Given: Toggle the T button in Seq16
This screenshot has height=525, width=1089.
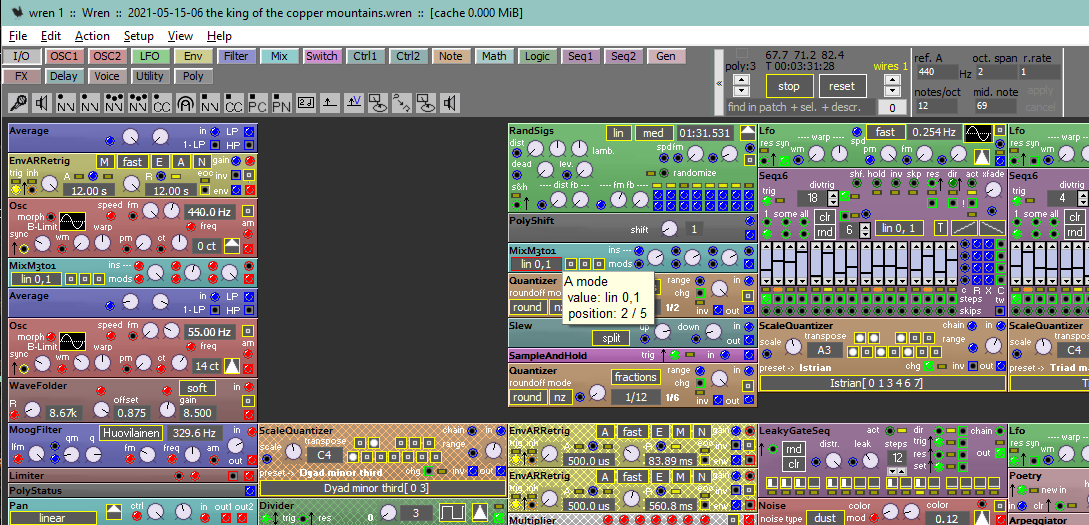Looking at the screenshot, I should (x=940, y=228).
